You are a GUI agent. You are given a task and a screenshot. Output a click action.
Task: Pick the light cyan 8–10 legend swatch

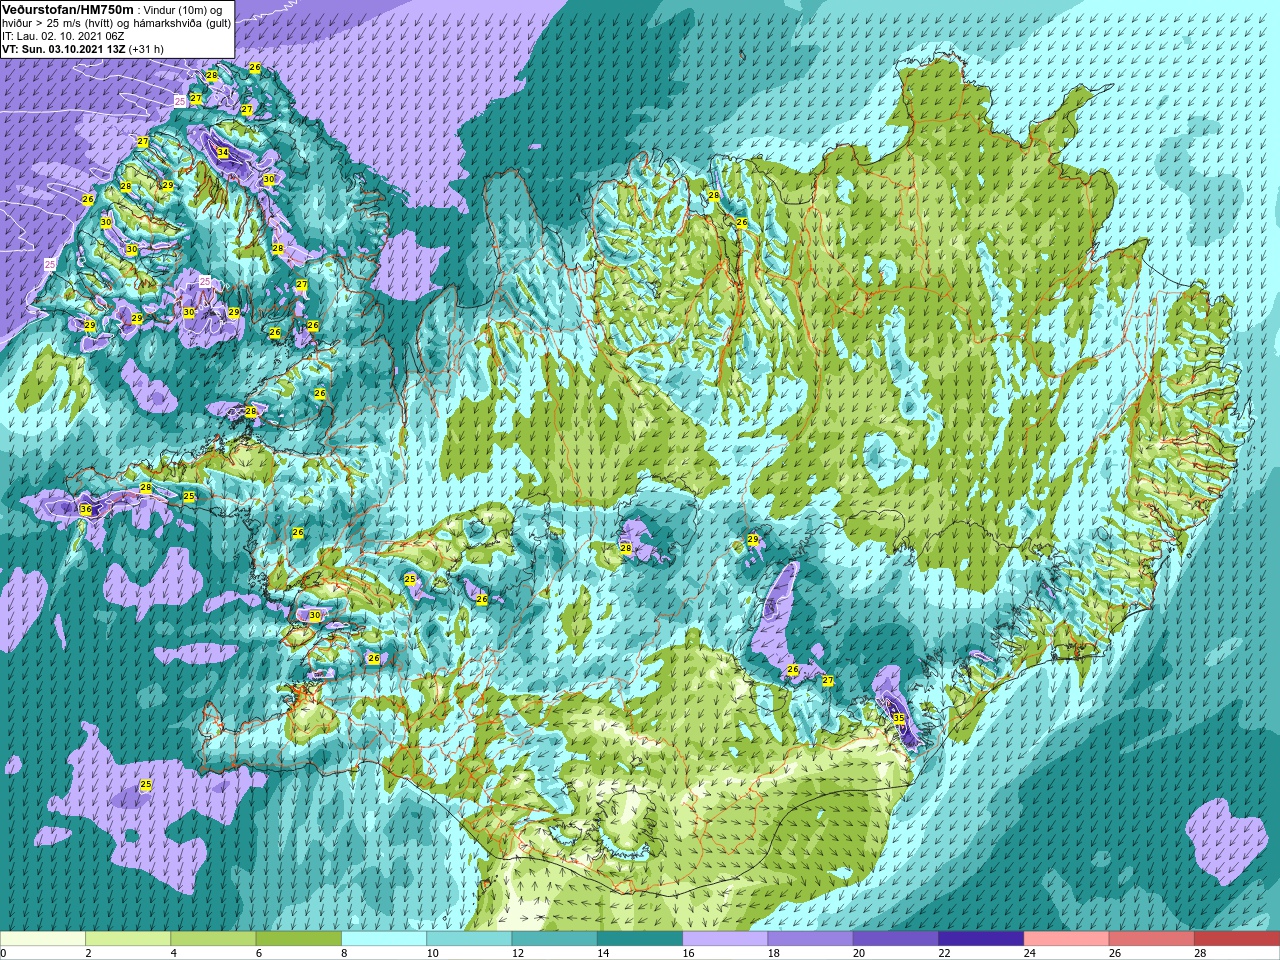point(384,939)
